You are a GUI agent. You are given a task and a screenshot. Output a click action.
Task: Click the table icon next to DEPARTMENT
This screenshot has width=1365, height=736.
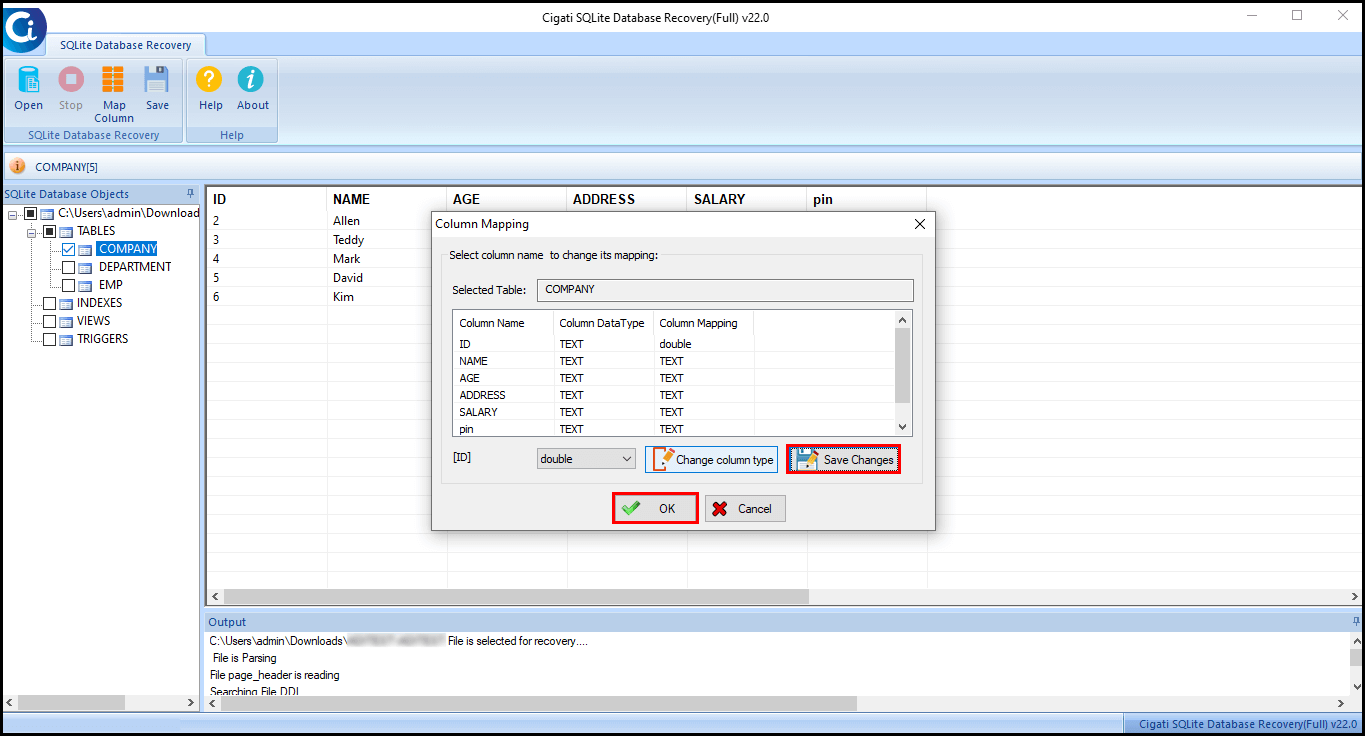pyautogui.click(x=85, y=267)
